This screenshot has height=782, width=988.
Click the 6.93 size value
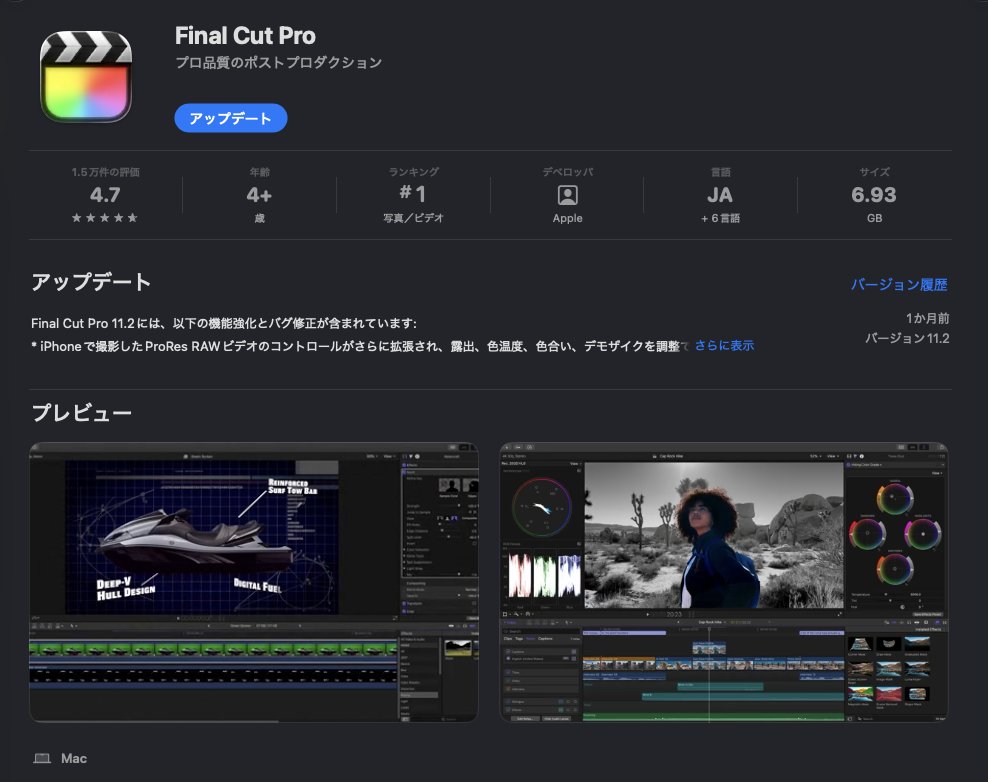click(x=874, y=195)
